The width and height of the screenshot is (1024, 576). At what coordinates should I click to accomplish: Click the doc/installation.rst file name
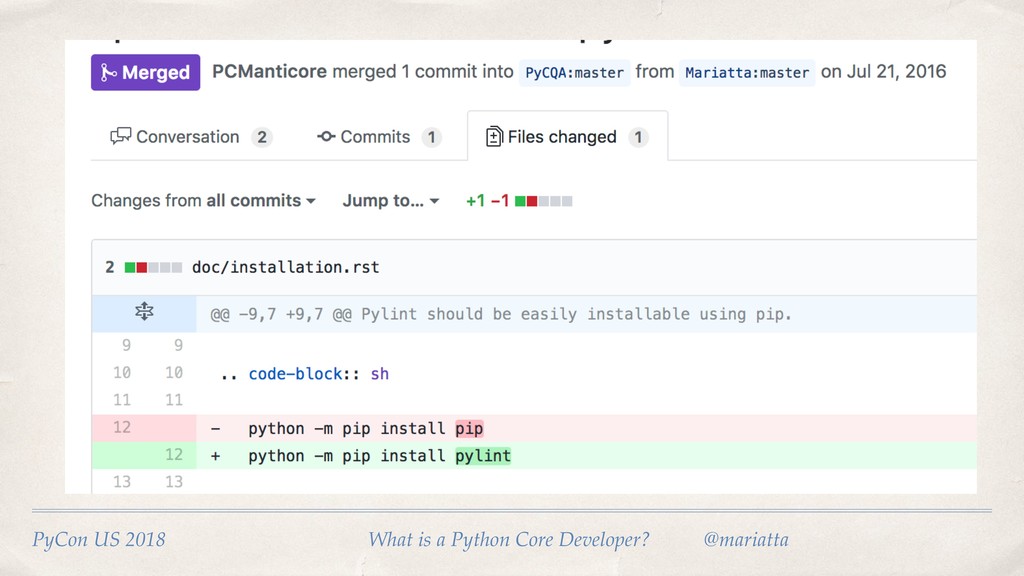(x=286, y=267)
